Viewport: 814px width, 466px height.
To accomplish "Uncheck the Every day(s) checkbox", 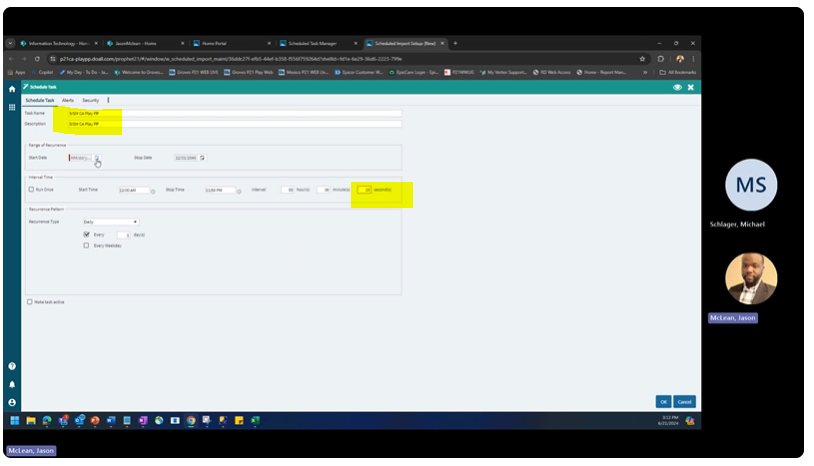I will [87, 234].
